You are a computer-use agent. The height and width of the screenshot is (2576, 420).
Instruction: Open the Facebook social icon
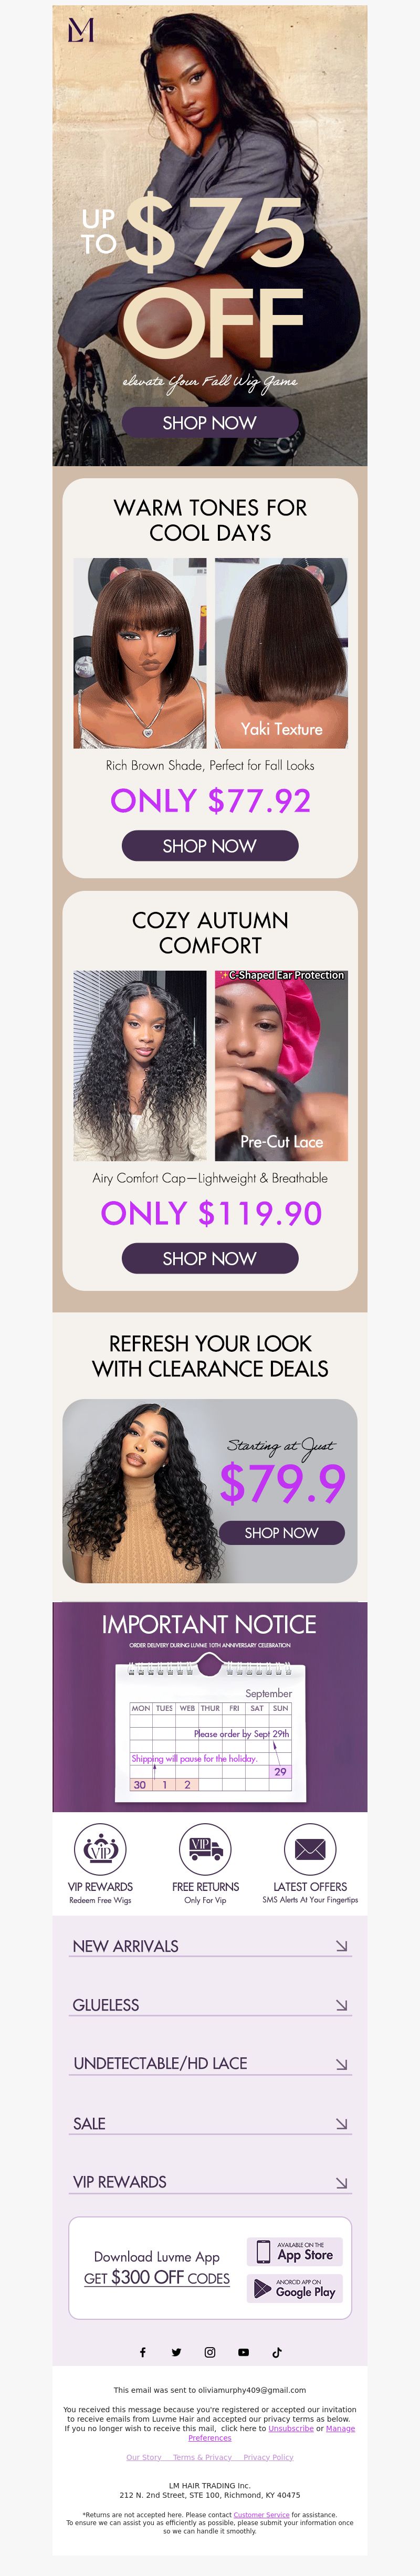[142, 2352]
